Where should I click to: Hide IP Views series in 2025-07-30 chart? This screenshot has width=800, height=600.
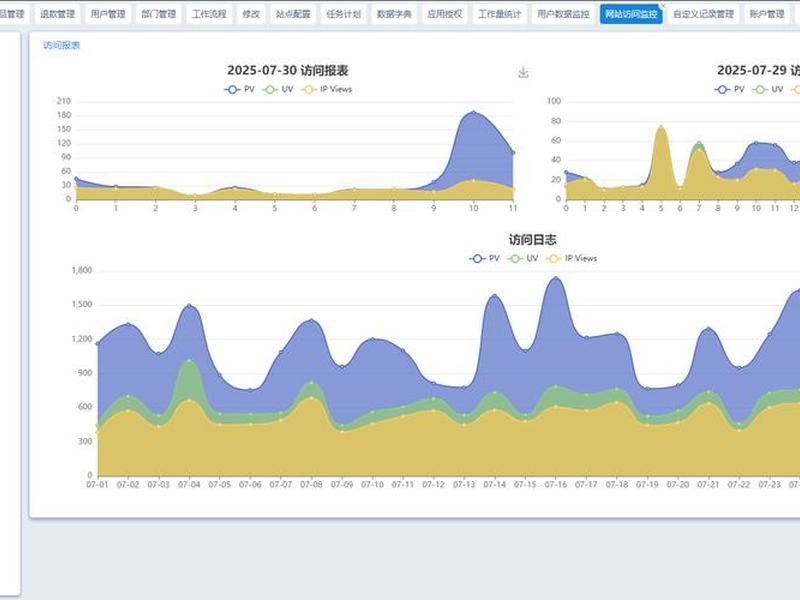pos(327,89)
